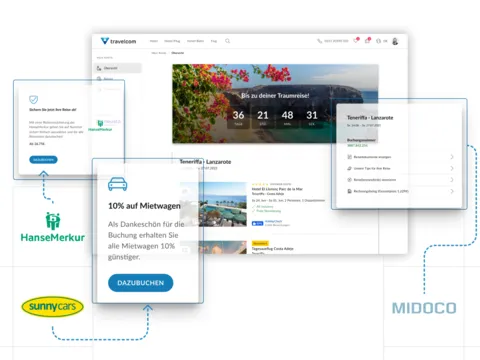Open the wishlist heart icon with badge

[356, 41]
